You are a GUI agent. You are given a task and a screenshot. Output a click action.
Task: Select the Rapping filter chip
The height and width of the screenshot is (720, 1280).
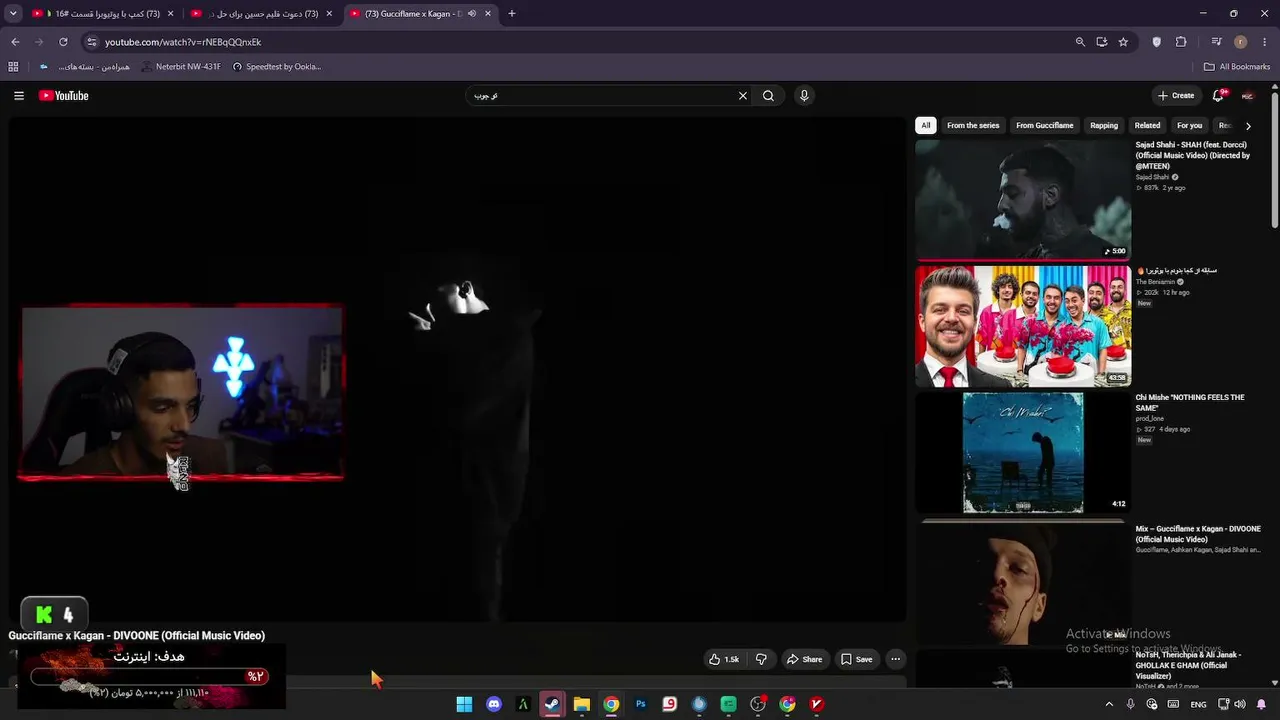click(1104, 126)
